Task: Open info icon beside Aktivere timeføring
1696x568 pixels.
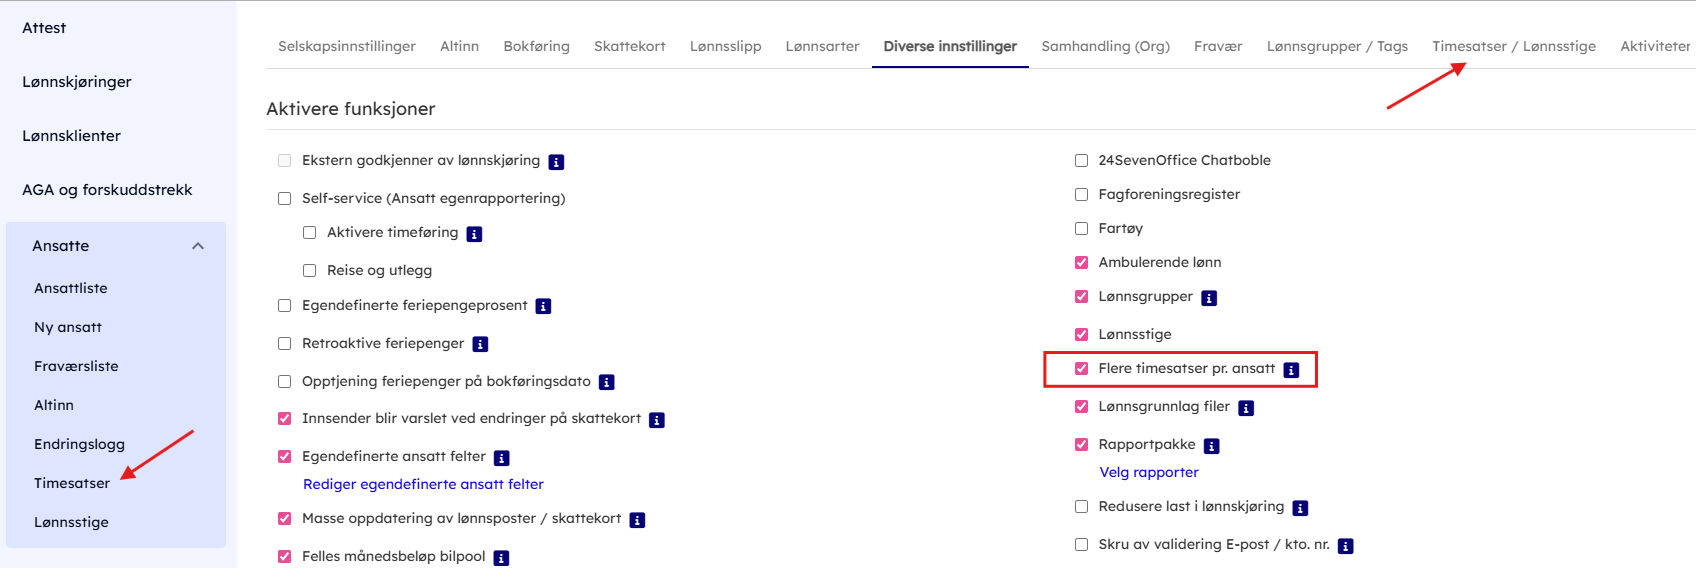Action: coord(474,234)
